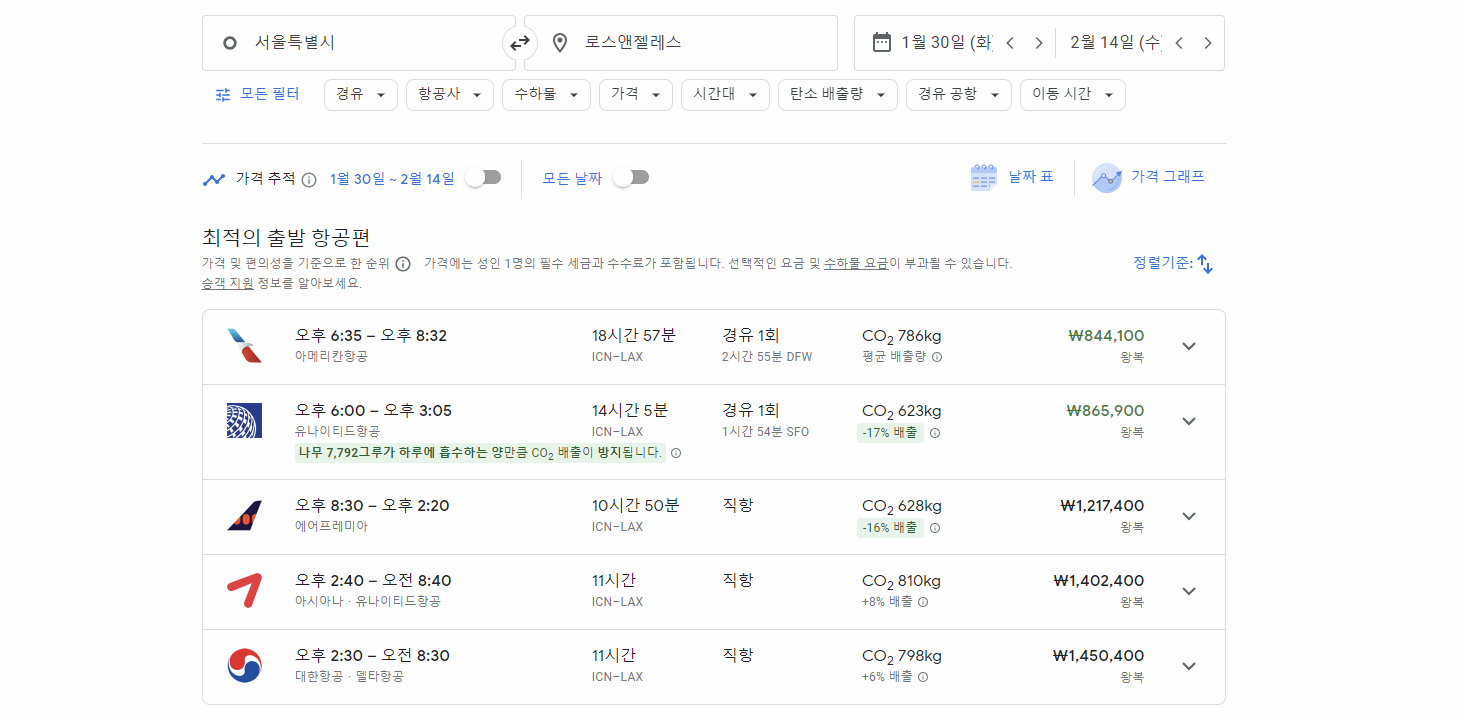The height and width of the screenshot is (720, 1462).
Task: Expand the American Airlines flight details chevron
Action: point(1189,345)
